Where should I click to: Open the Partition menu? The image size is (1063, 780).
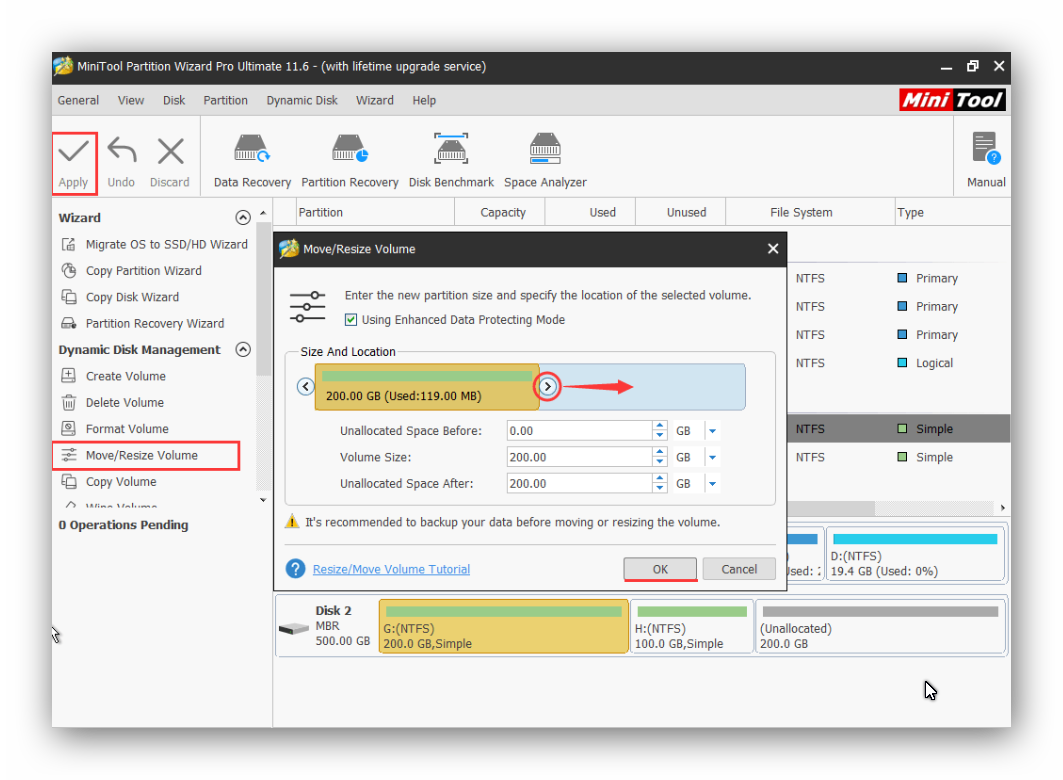pos(225,100)
